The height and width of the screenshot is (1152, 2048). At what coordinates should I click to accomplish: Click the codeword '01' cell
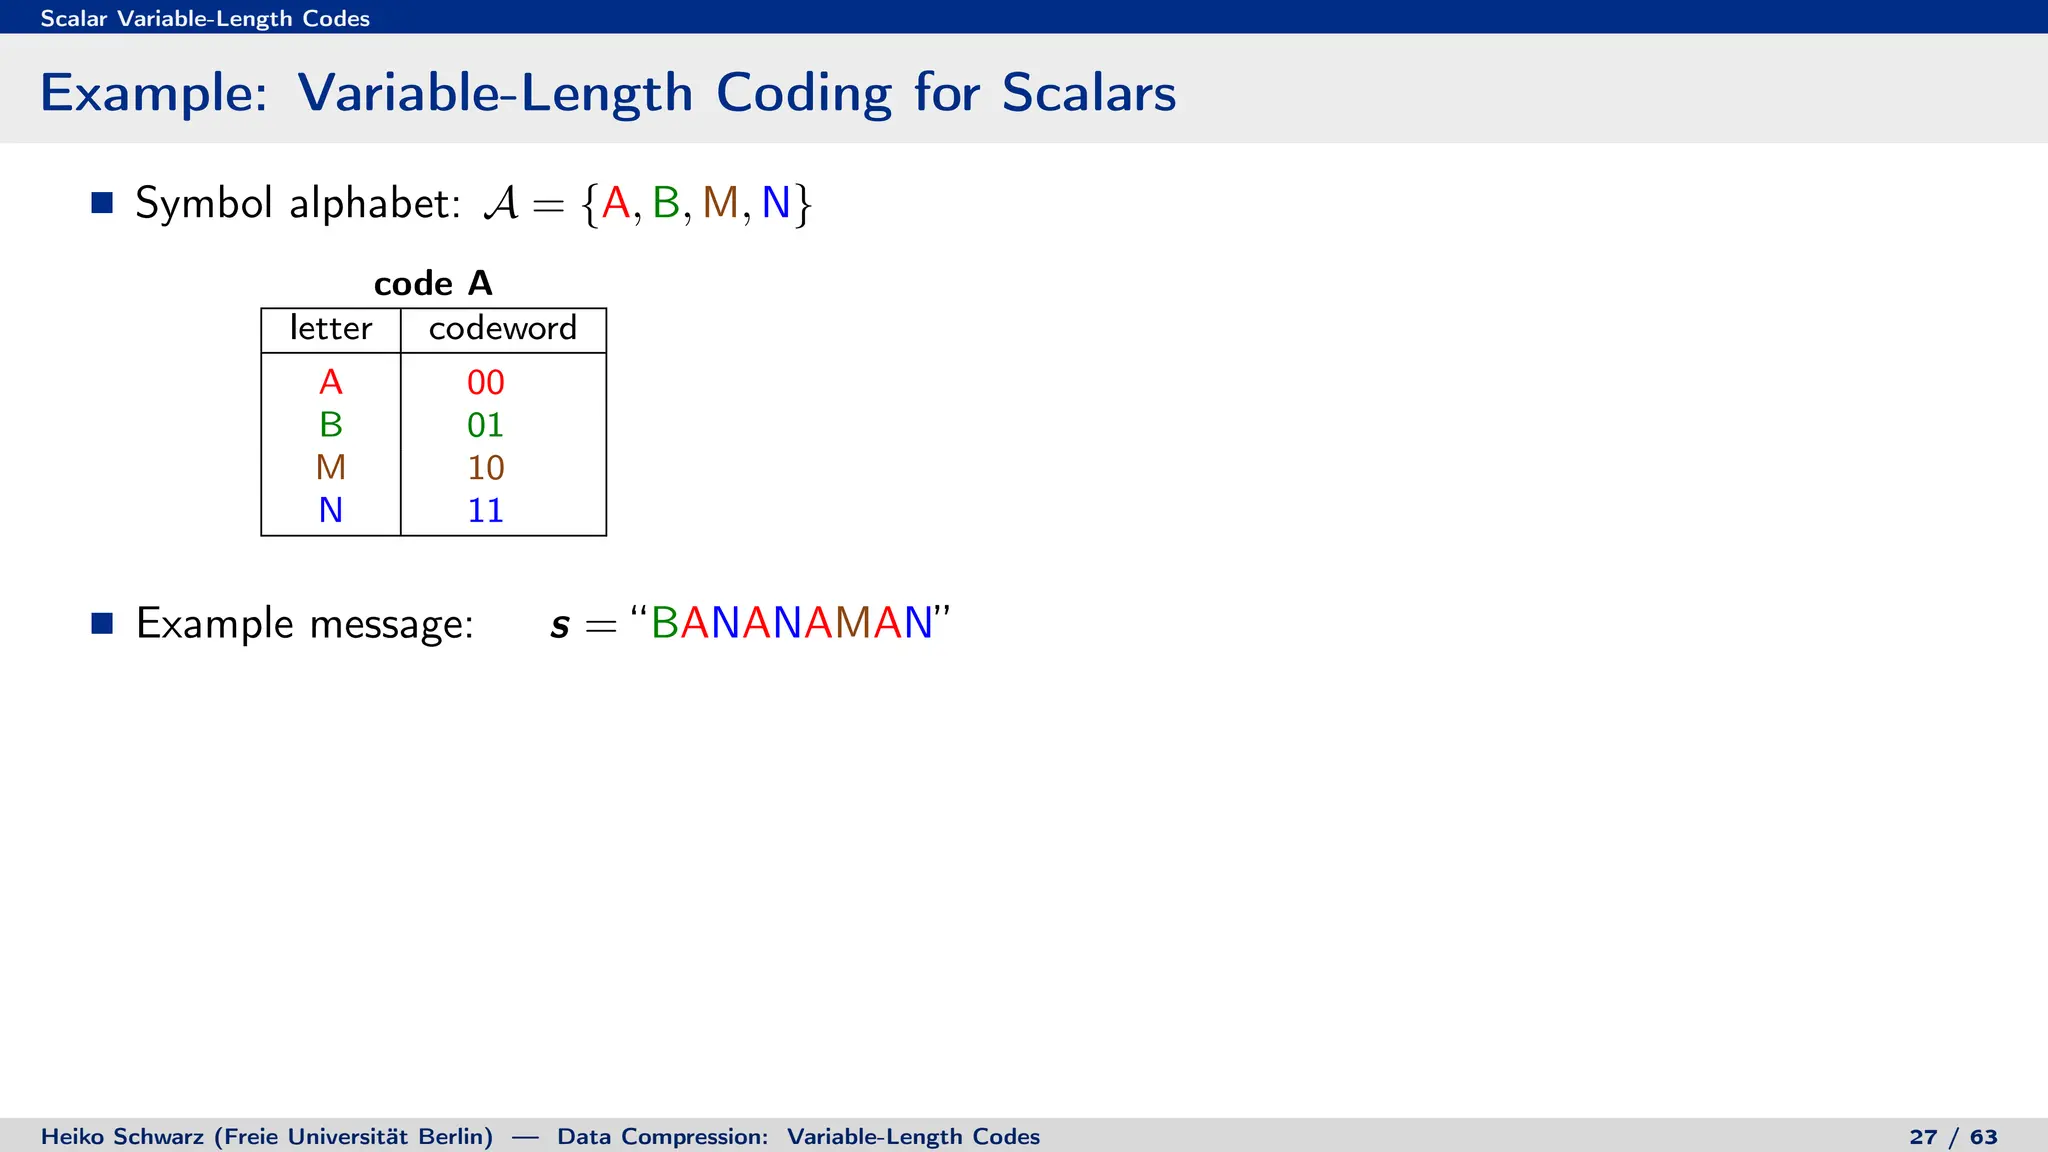[x=486, y=425]
